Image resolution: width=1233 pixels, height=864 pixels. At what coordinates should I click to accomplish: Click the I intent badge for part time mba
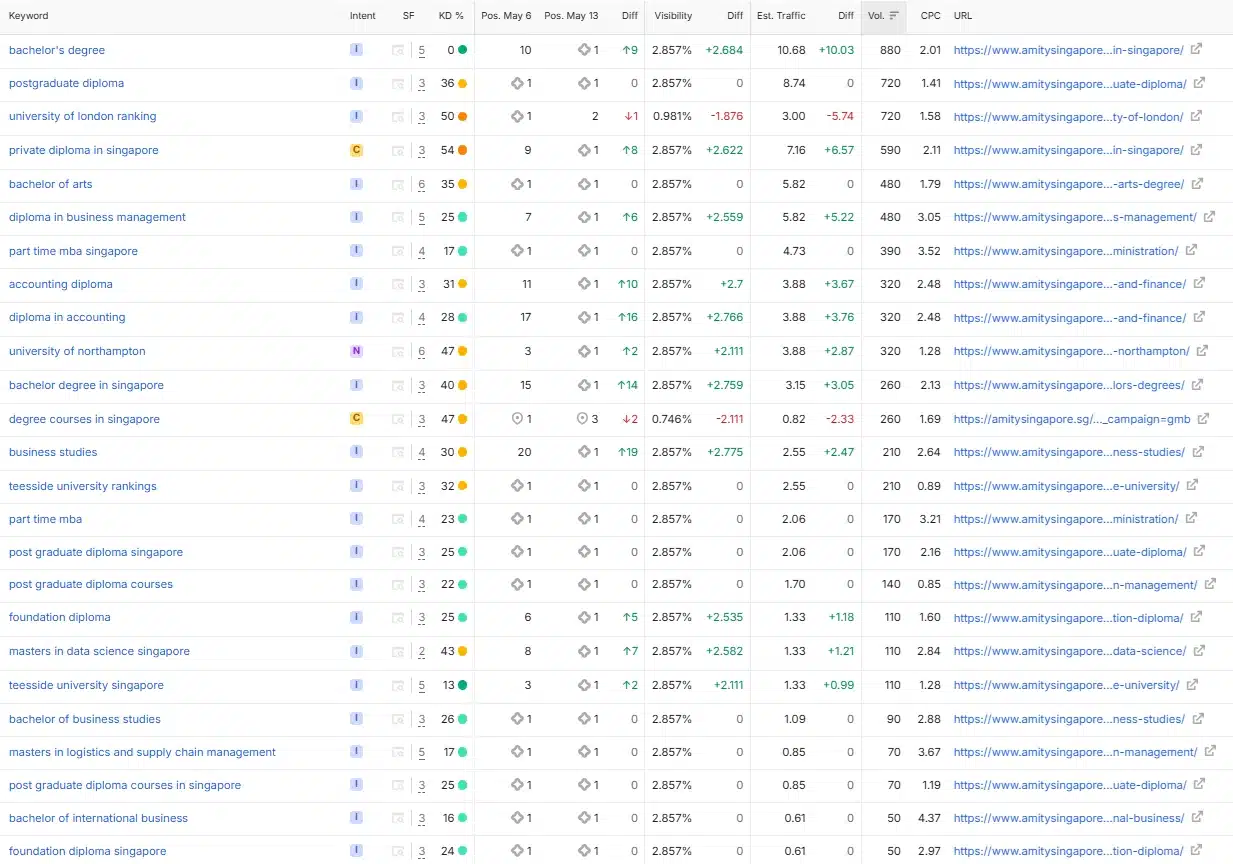(356, 519)
